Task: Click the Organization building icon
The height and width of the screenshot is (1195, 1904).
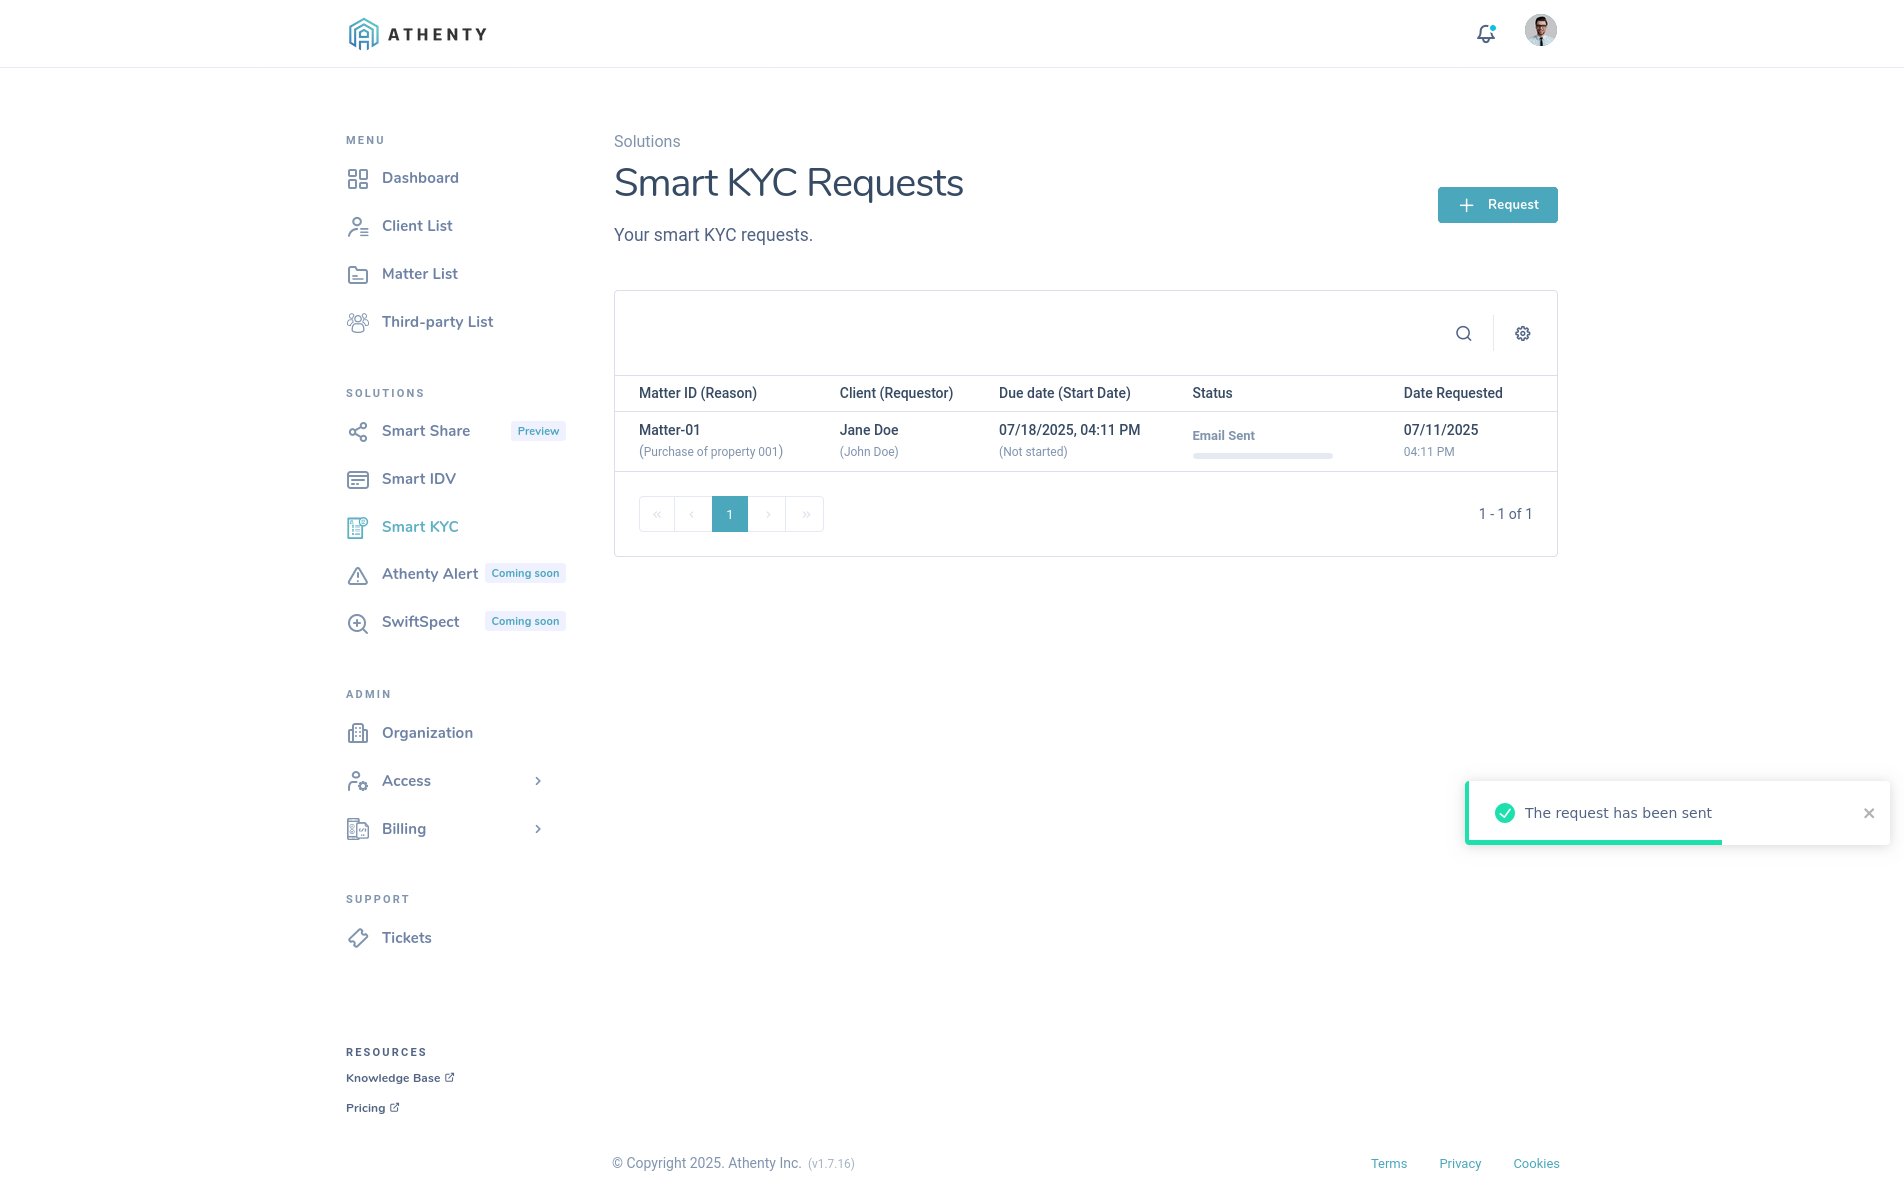Action: point(358,733)
